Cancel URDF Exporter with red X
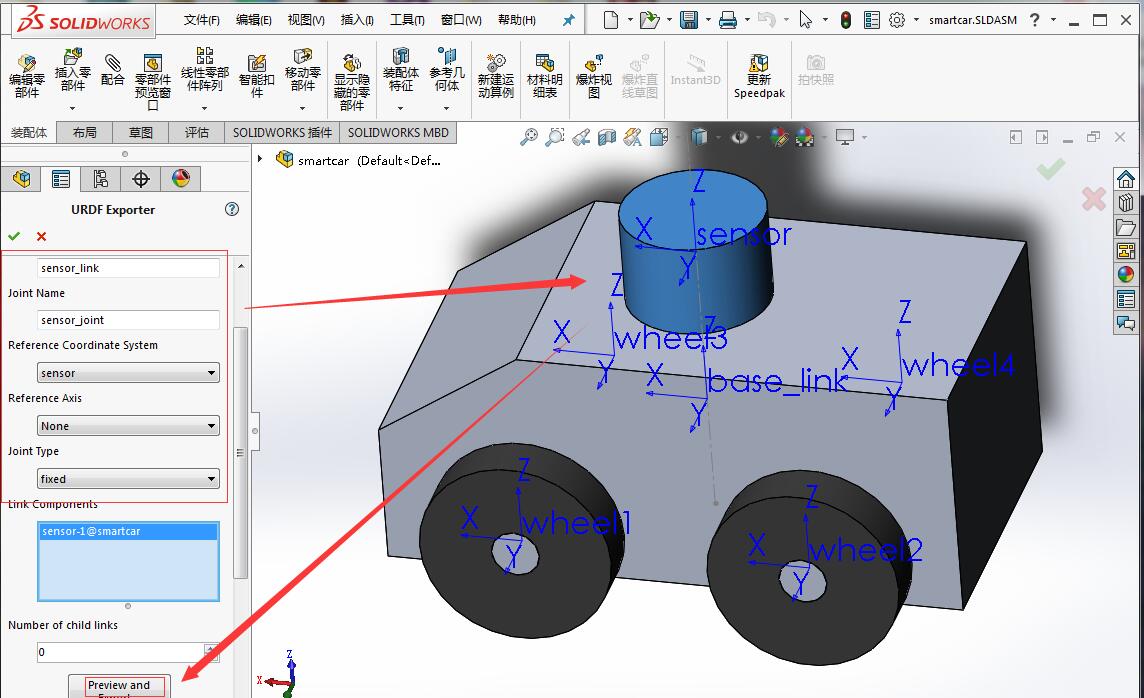Image resolution: width=1144 pixels, height=698 pixels. (x=42, y=236)
